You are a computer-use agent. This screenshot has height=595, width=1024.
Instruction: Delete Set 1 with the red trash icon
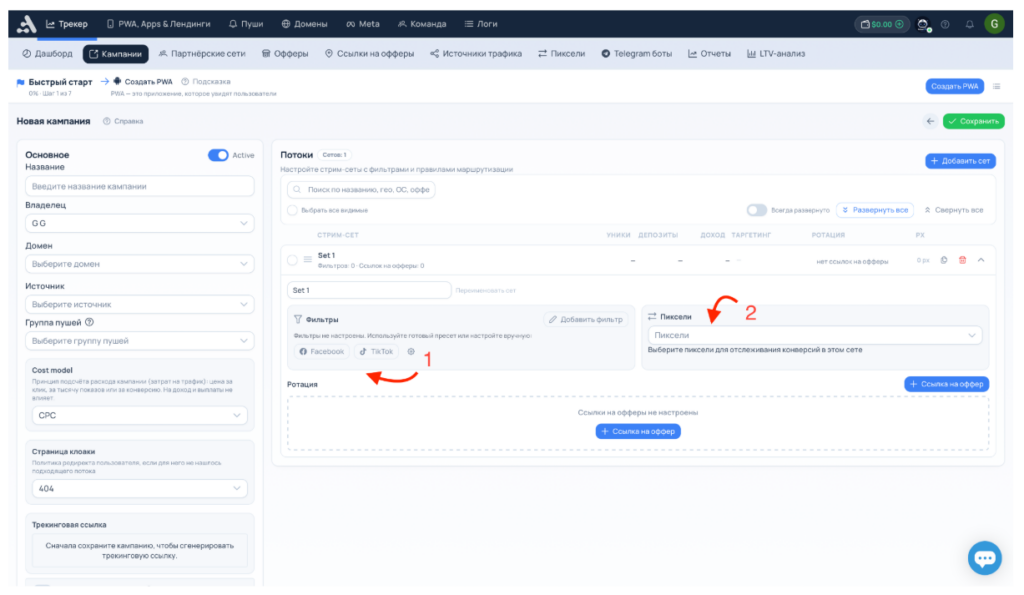pos(962,260)
